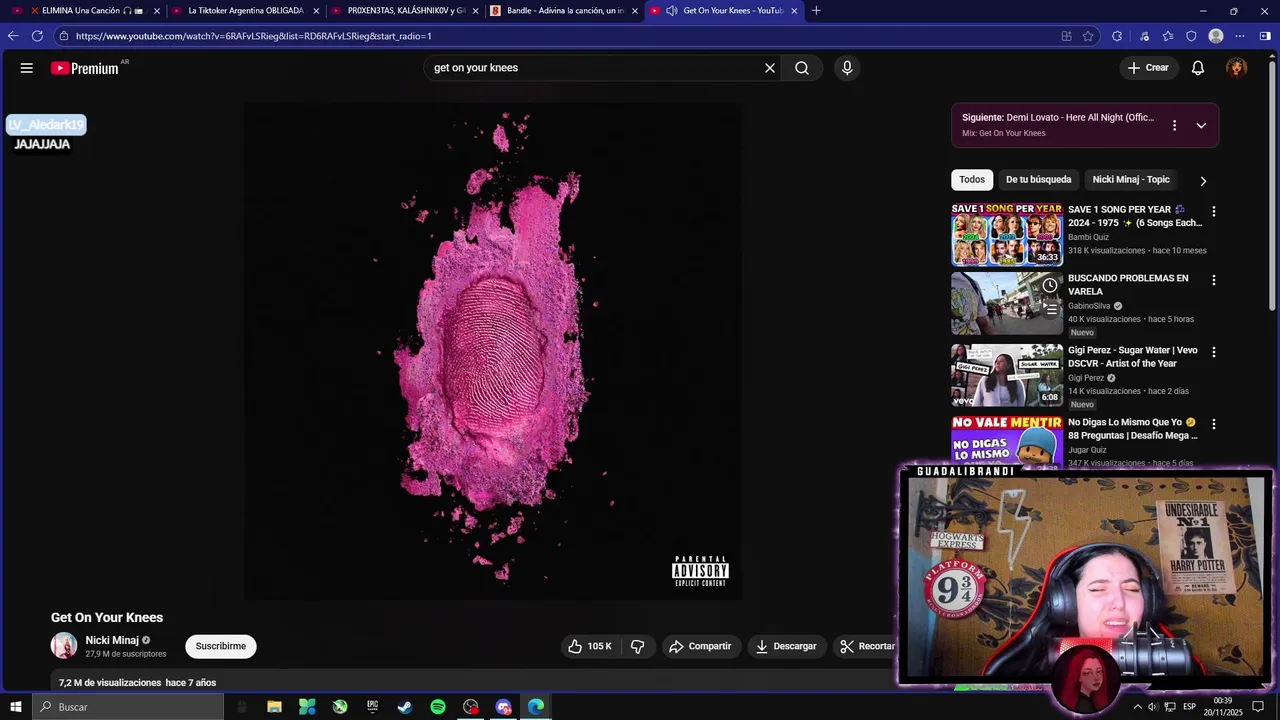Open Gigi Perez Sugar Water thumbnail

pyautogui.click(x=1006, y=375)
